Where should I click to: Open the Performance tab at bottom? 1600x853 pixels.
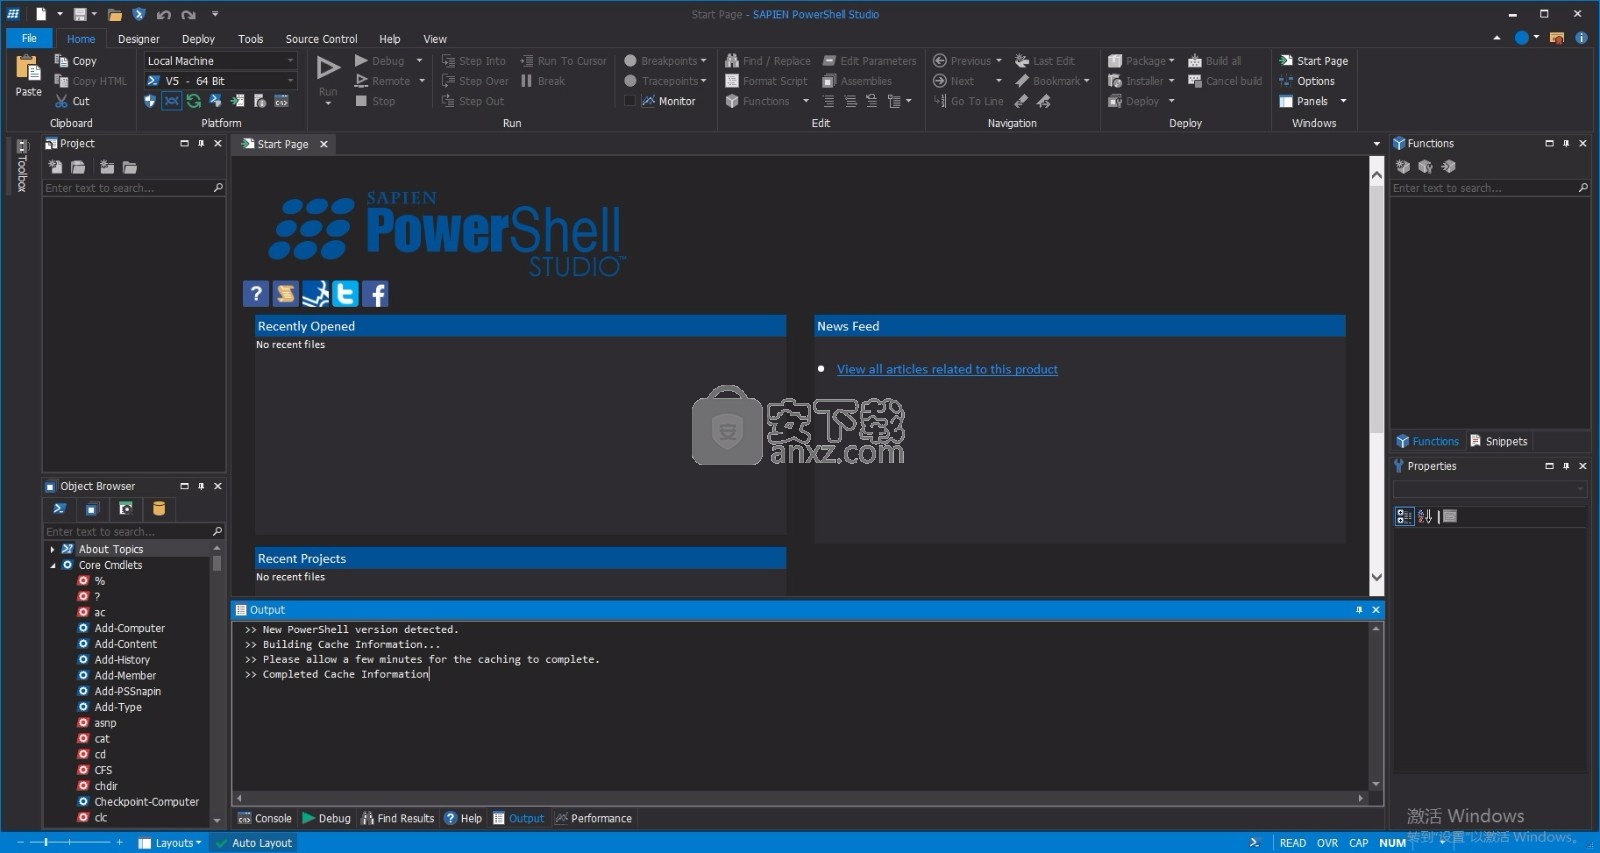pos(593,818)
